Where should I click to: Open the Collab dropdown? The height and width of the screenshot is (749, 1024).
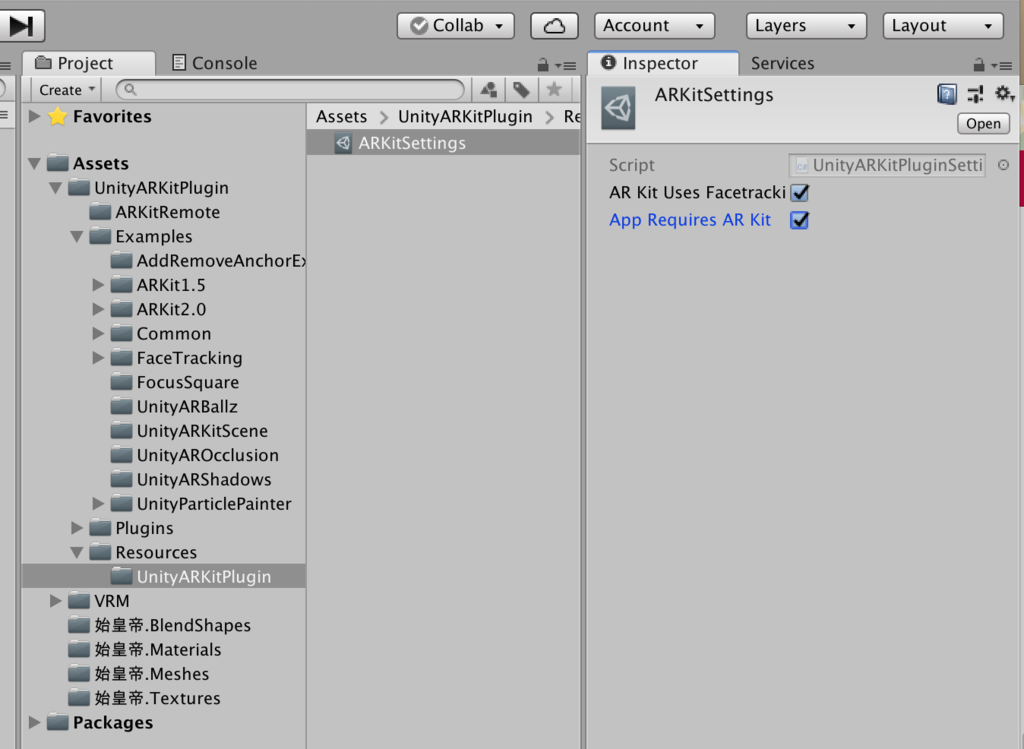456,26
